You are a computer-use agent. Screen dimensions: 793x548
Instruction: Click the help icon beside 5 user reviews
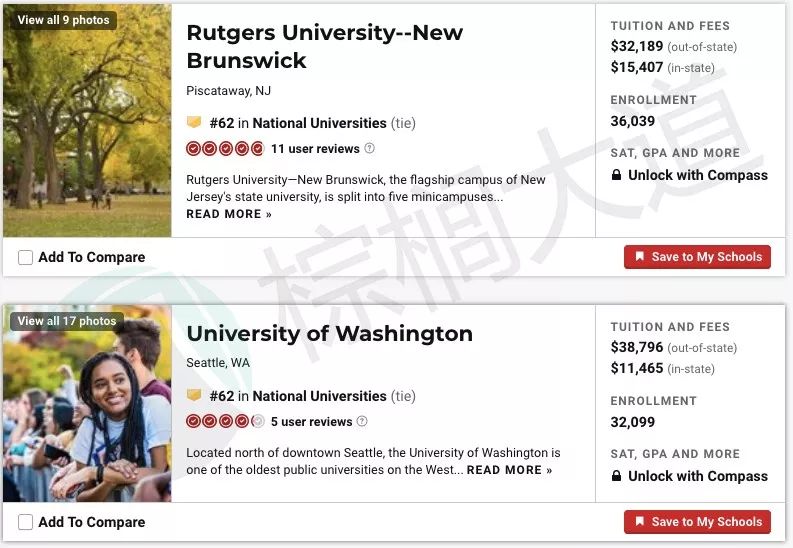pyautogui.click(x=362, y=422)
